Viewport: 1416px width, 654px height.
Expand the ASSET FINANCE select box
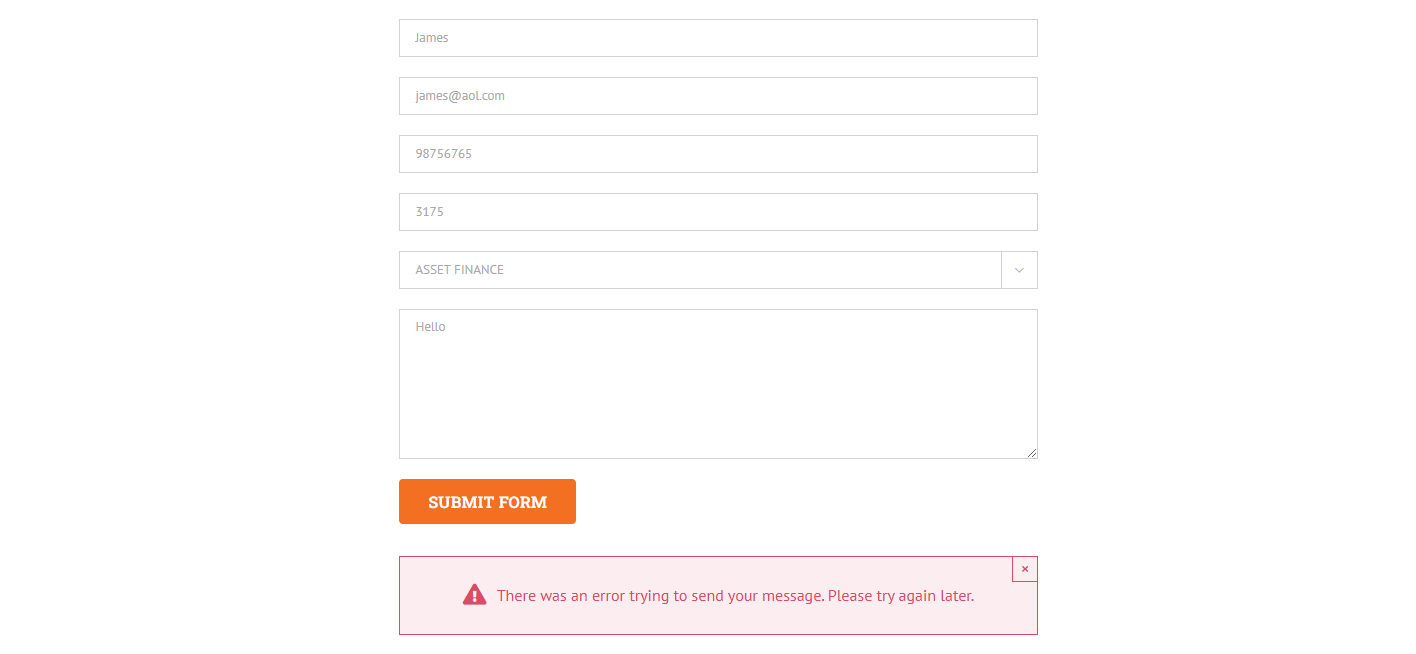718,270
